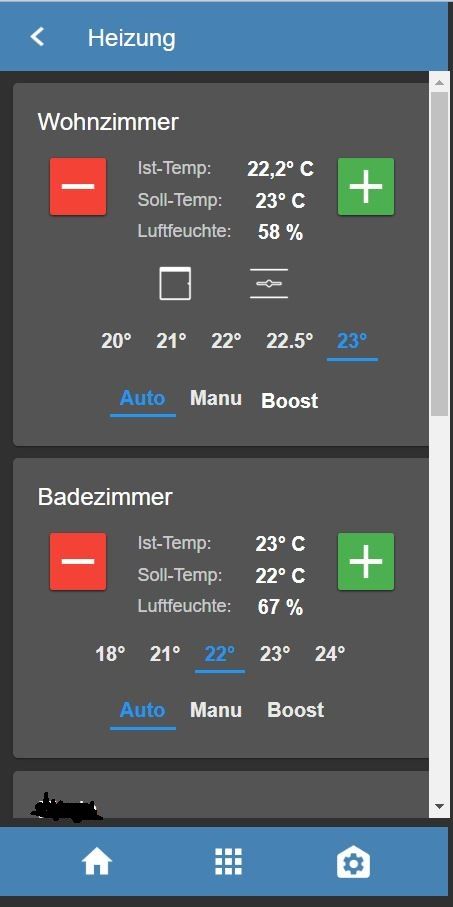
Task: Open the Wohnzimmer valve slider icon
Action: (x=268, y=283)
